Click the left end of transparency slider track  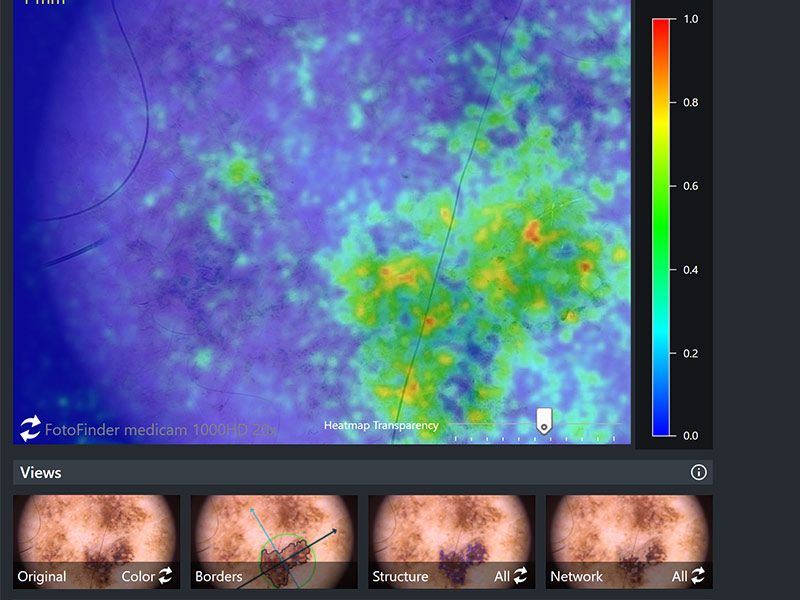(x=456, y=426)
